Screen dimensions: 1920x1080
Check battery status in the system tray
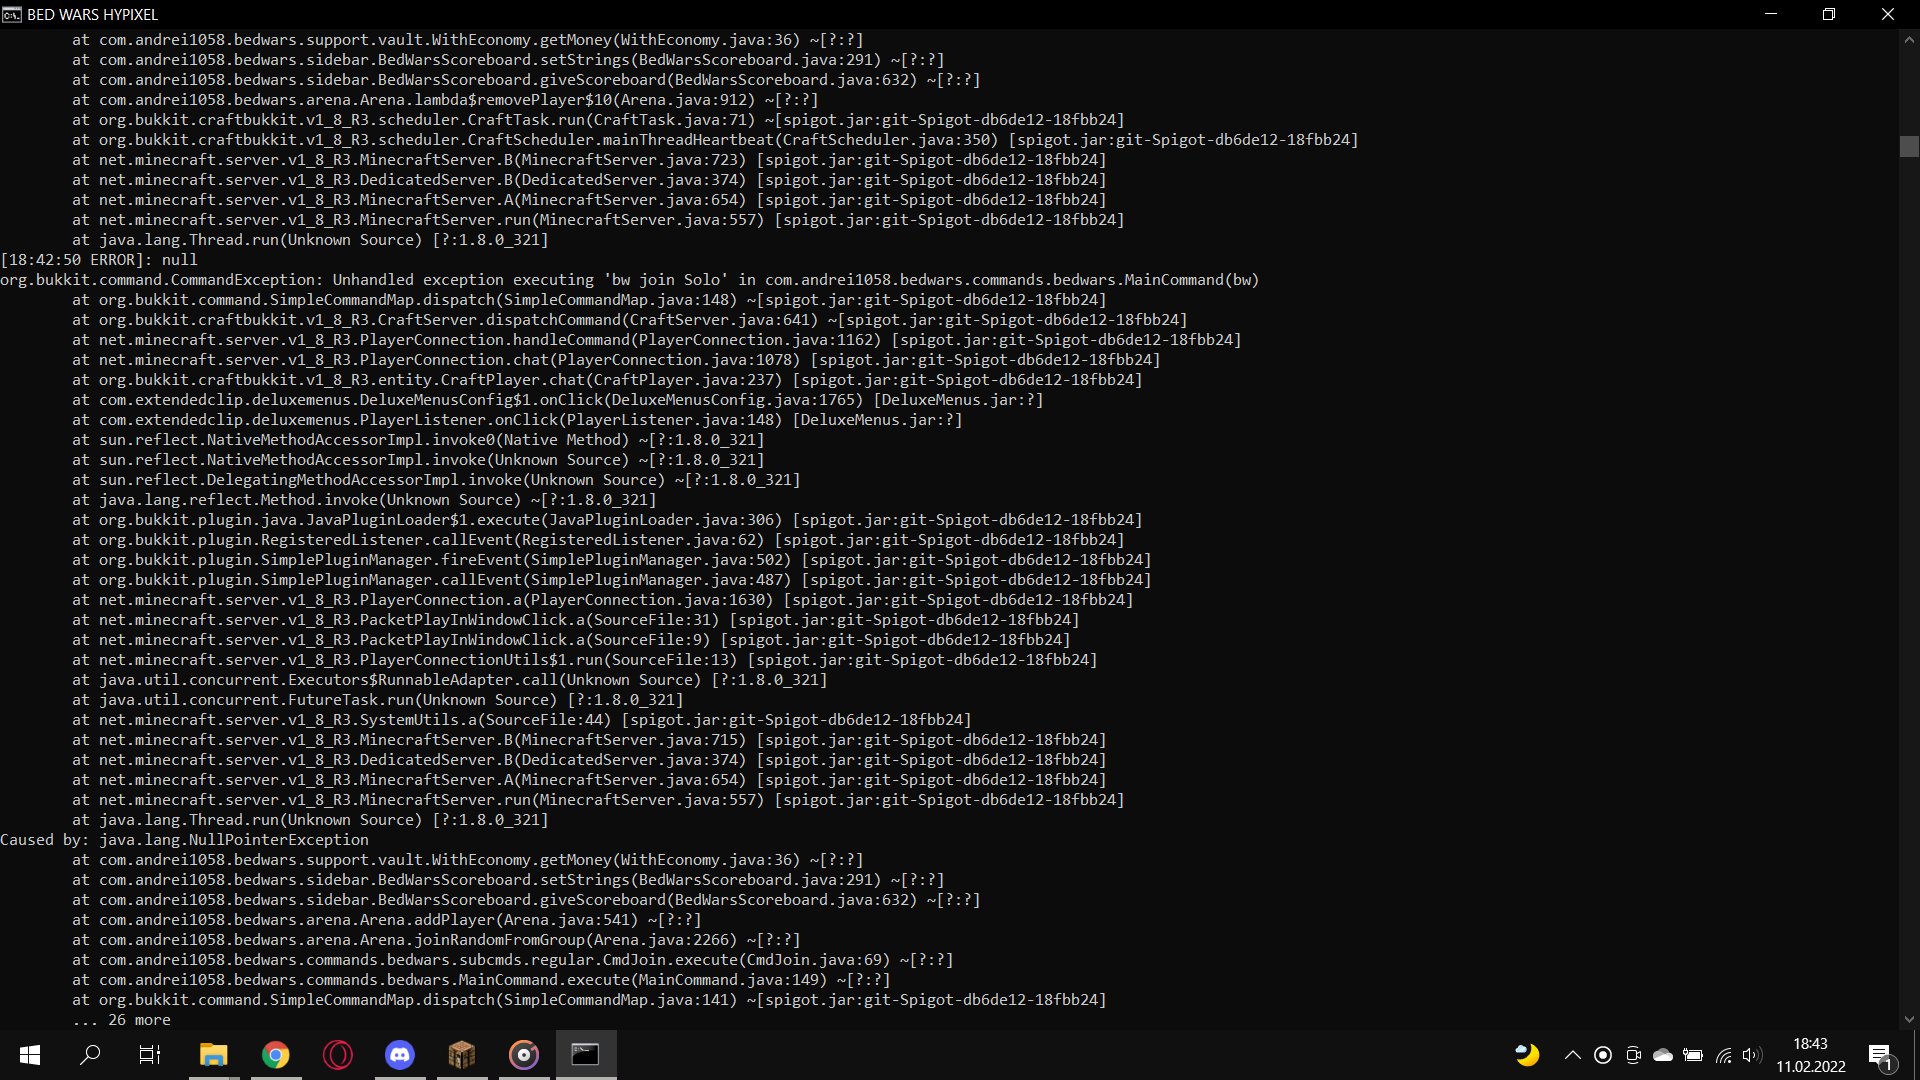1693,1055
